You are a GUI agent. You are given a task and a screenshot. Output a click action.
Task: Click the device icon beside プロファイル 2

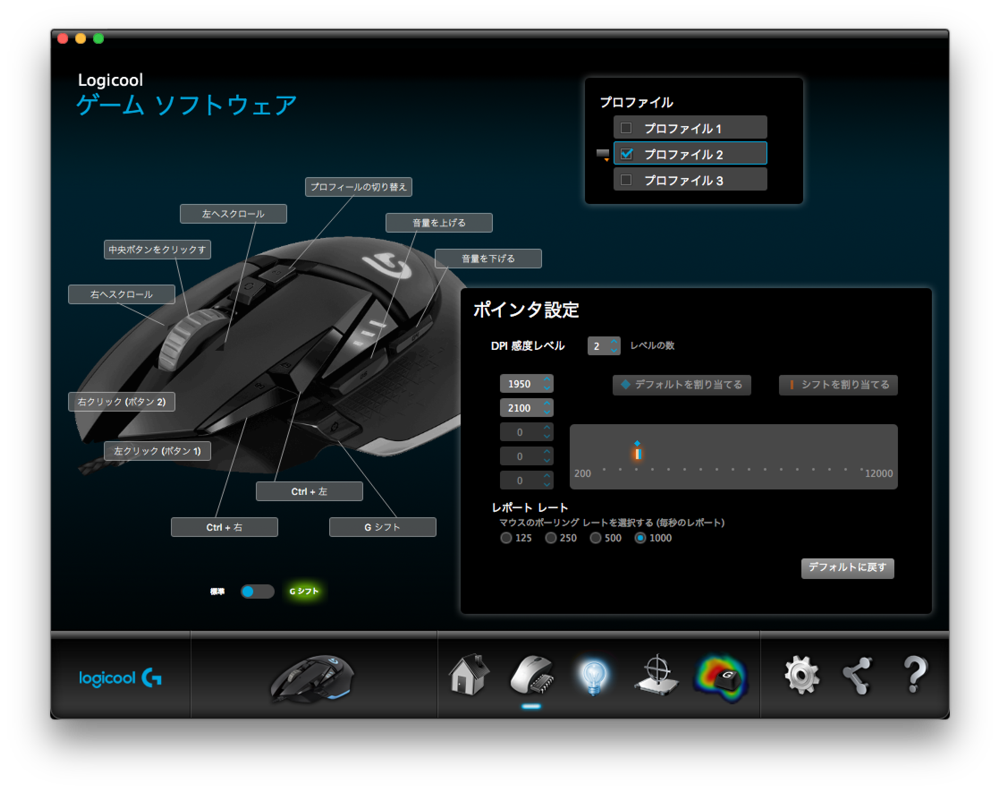click(x=603, y=154)
